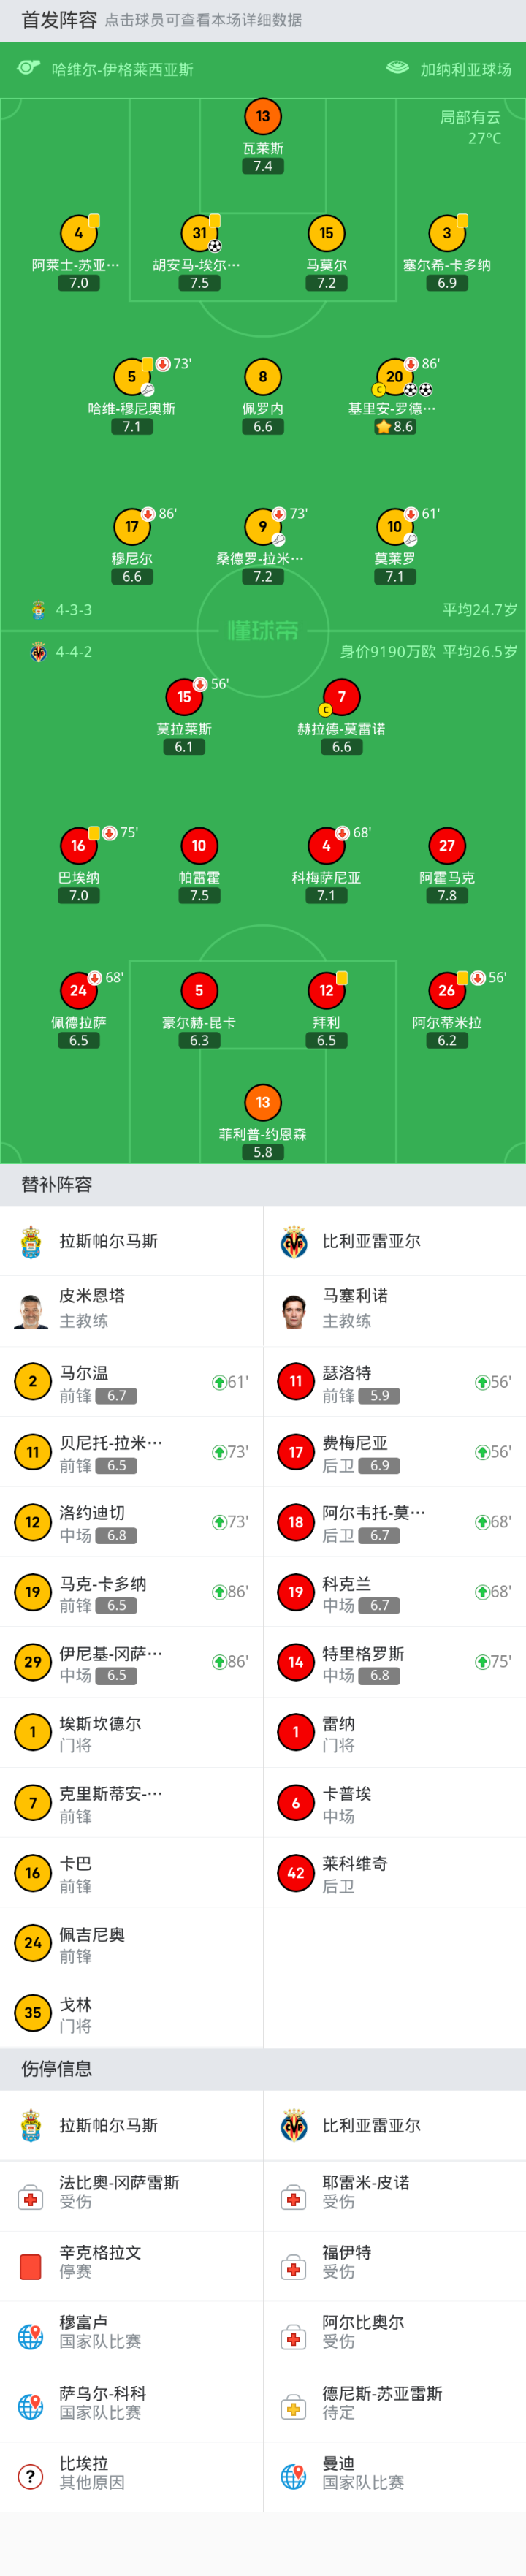Tap 帕雷霍's red number 10 badge
Screen dimensions: 526x2576
[x=199, y=846]
